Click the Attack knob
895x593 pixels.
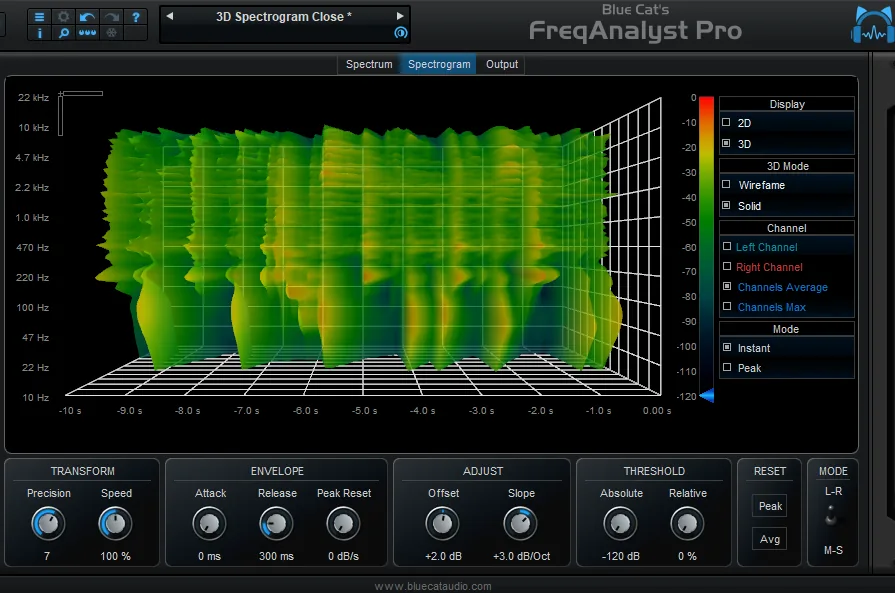click(x=209, y=524)
